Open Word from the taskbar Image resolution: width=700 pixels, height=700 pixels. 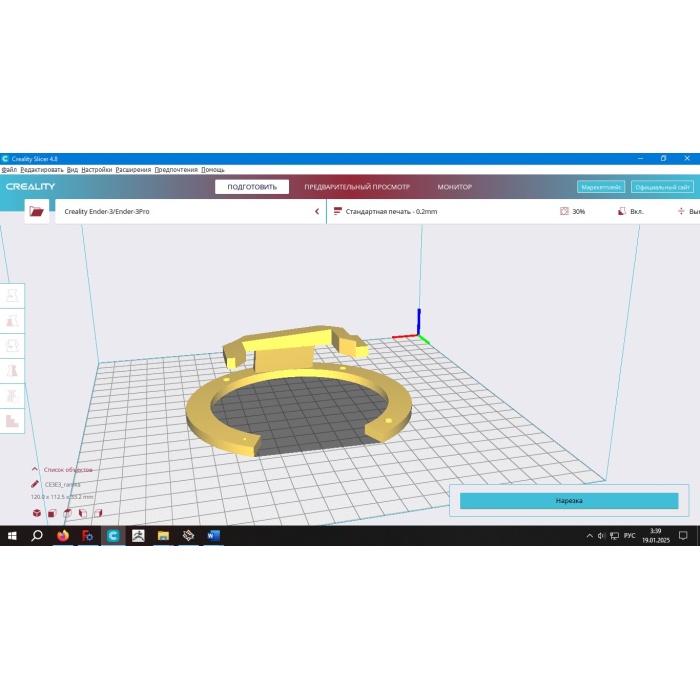[213, 535]
